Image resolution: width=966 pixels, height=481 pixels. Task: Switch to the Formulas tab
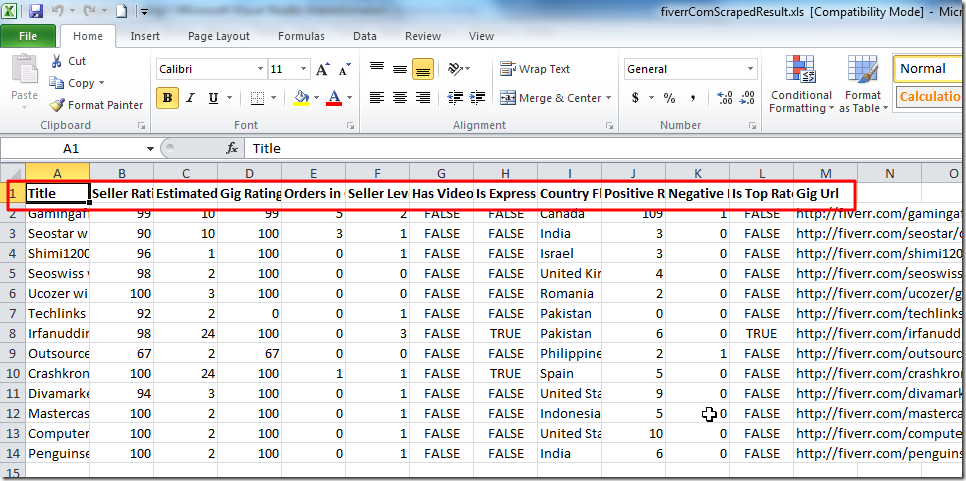[301, 36]
